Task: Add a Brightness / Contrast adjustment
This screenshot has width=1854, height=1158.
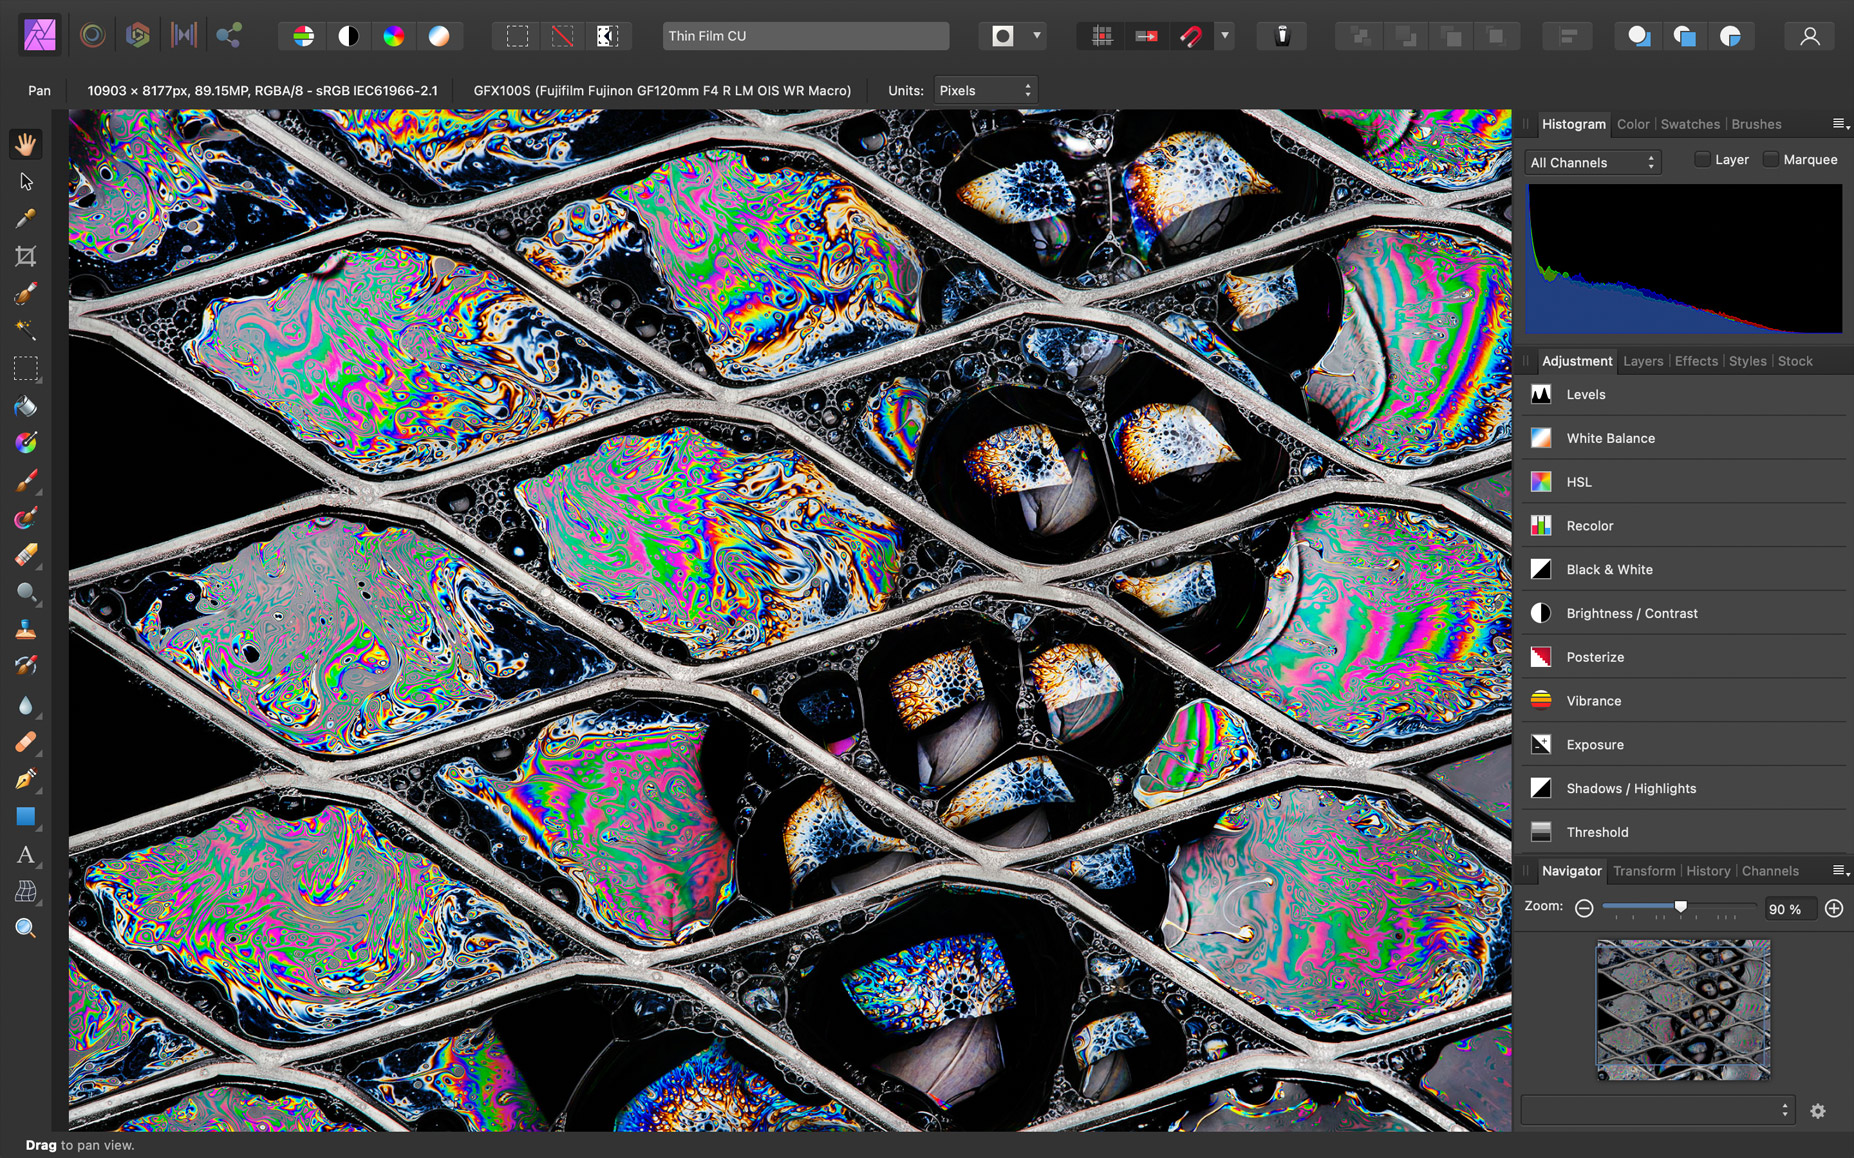Action: coord(1631,613)
